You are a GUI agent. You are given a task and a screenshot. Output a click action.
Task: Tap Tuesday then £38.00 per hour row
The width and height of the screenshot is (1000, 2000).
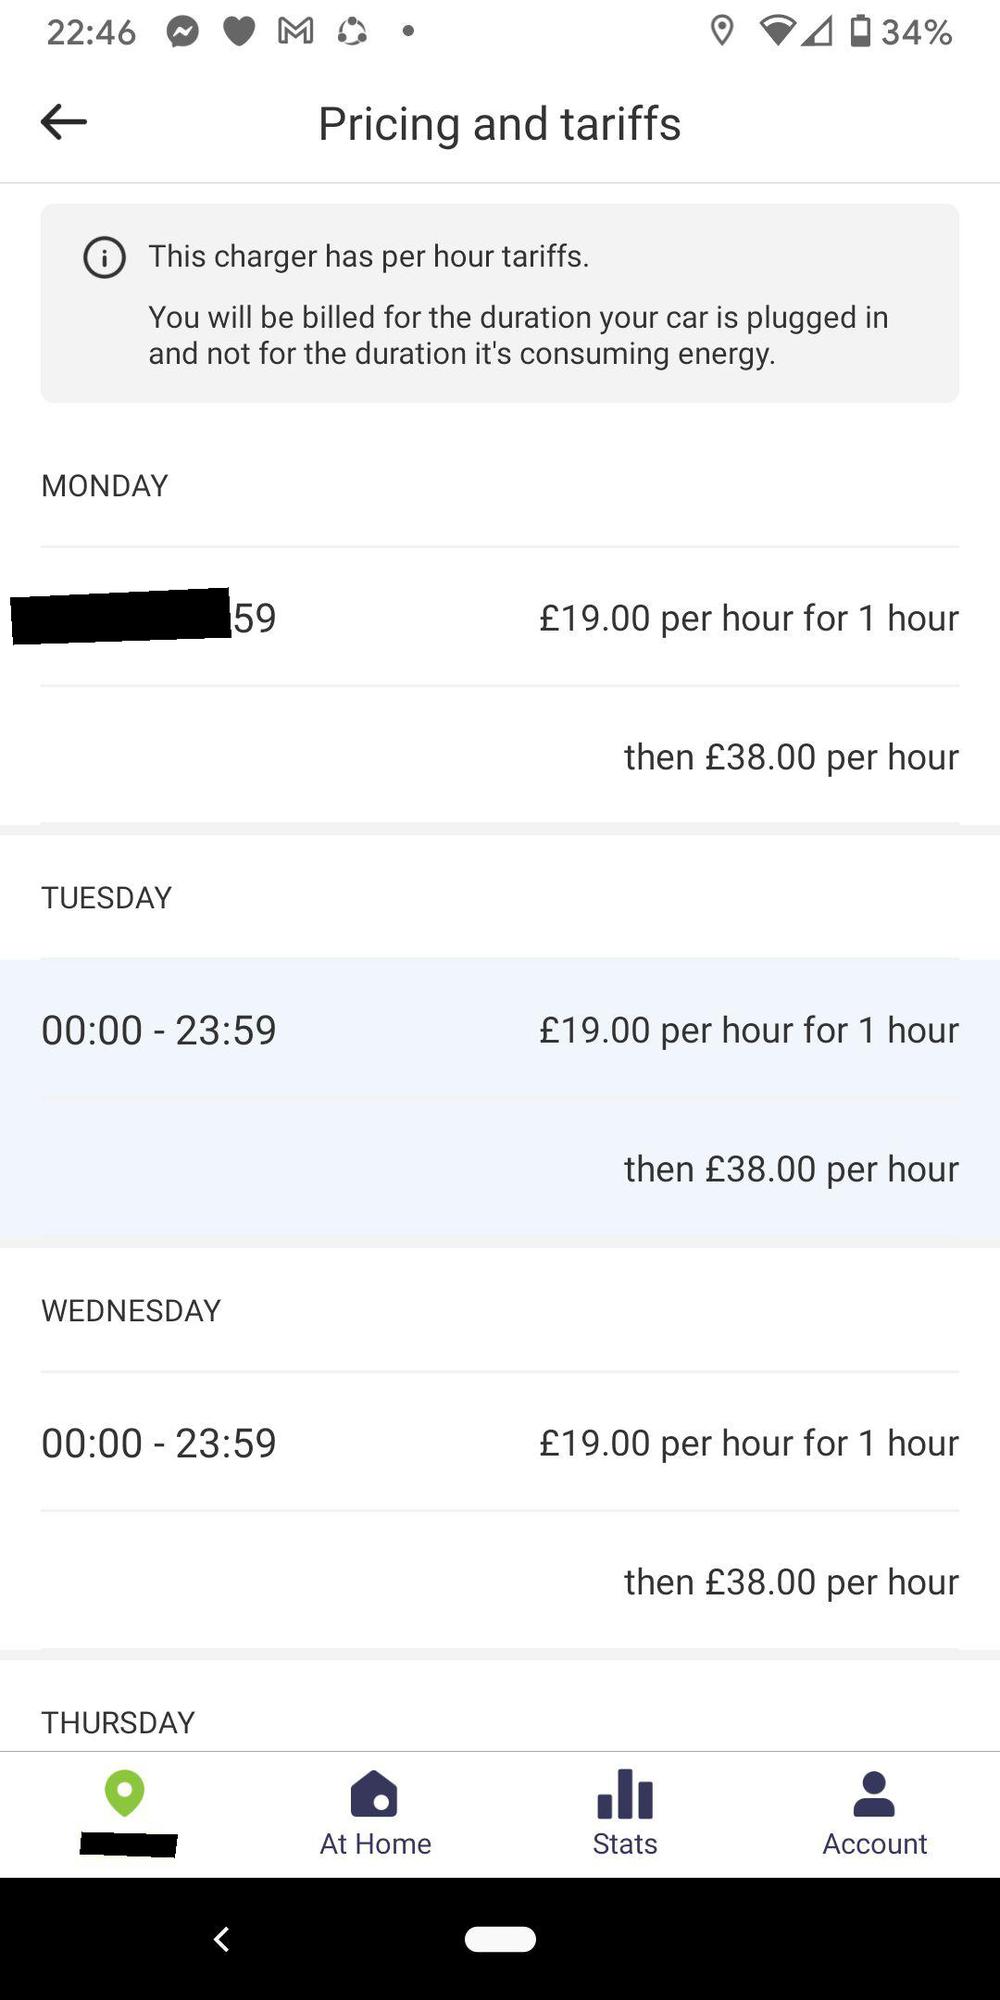point(791,1169)
